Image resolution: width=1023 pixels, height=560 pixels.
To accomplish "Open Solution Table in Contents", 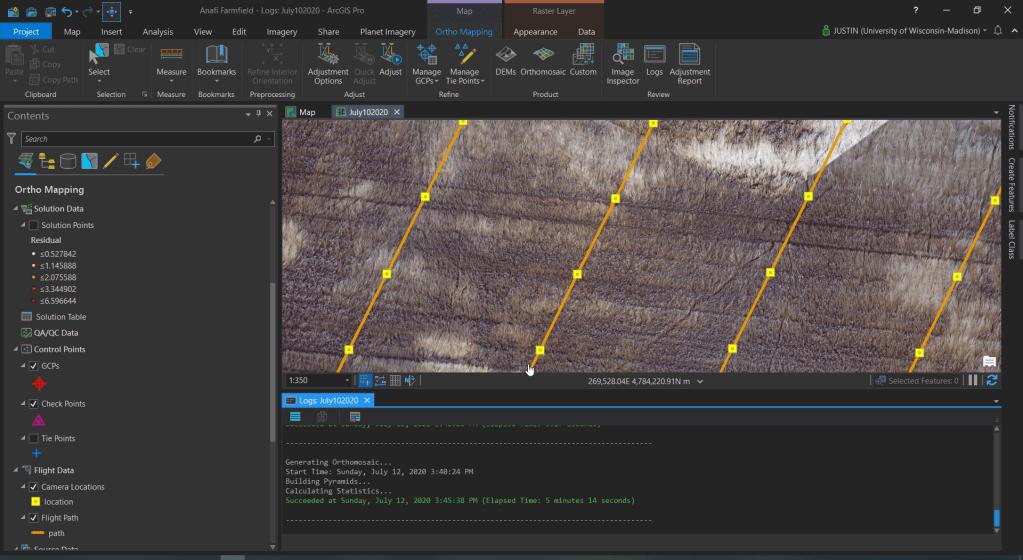I will (60, 317).
